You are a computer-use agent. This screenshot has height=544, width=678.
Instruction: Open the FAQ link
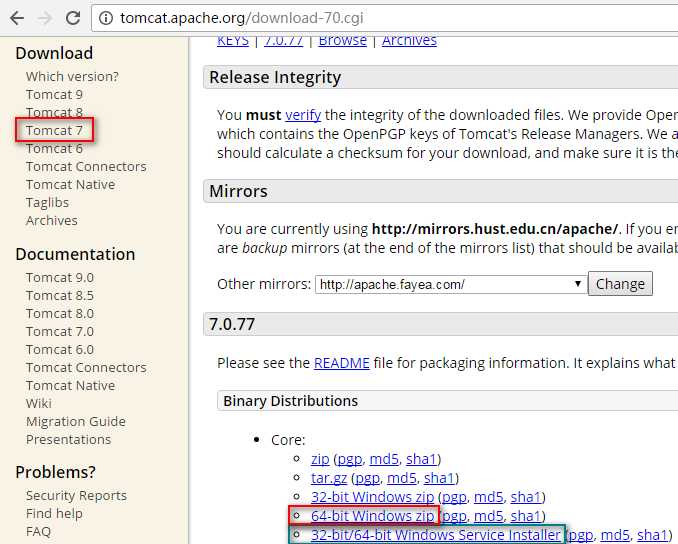click(38, 531)
